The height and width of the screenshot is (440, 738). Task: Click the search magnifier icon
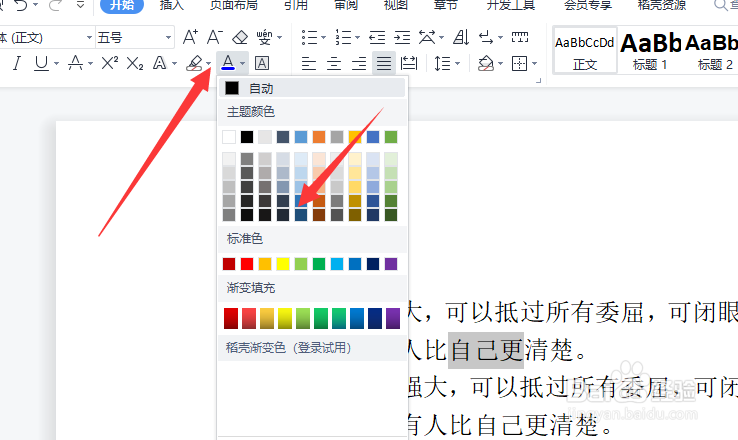[x=721, y=5]
